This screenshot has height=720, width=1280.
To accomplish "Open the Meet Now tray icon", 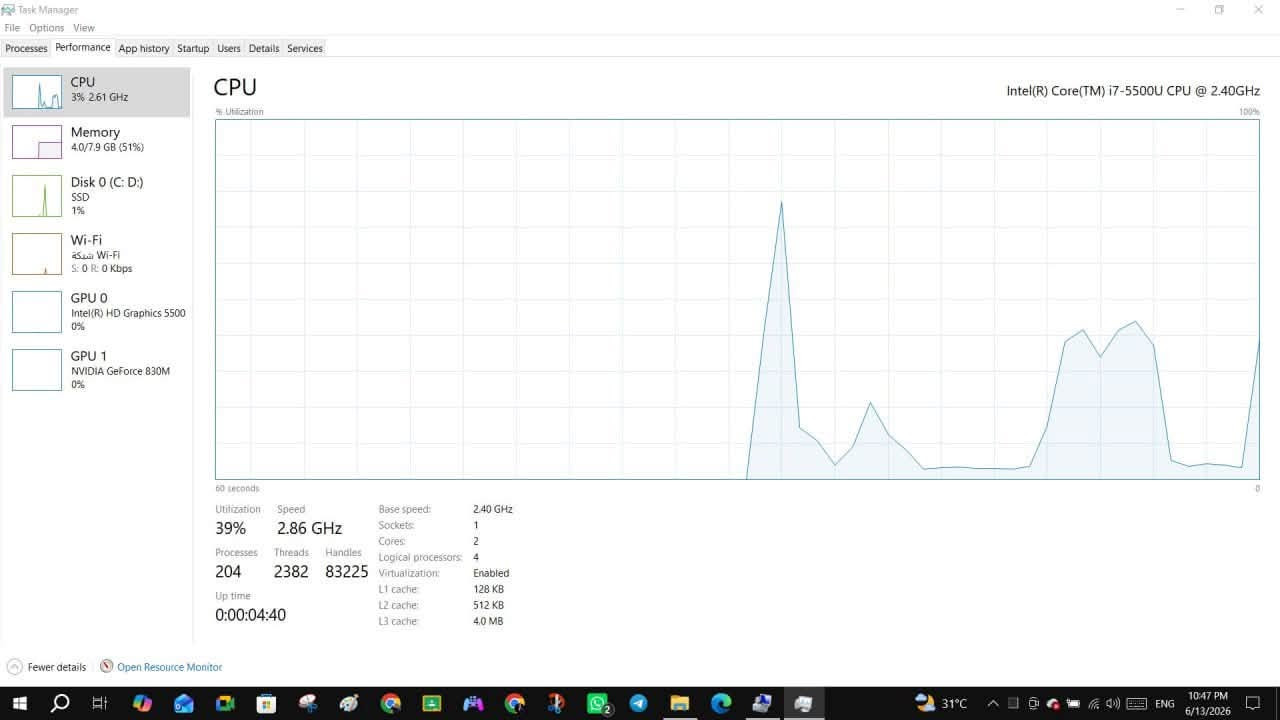I will click(1034, 703).
